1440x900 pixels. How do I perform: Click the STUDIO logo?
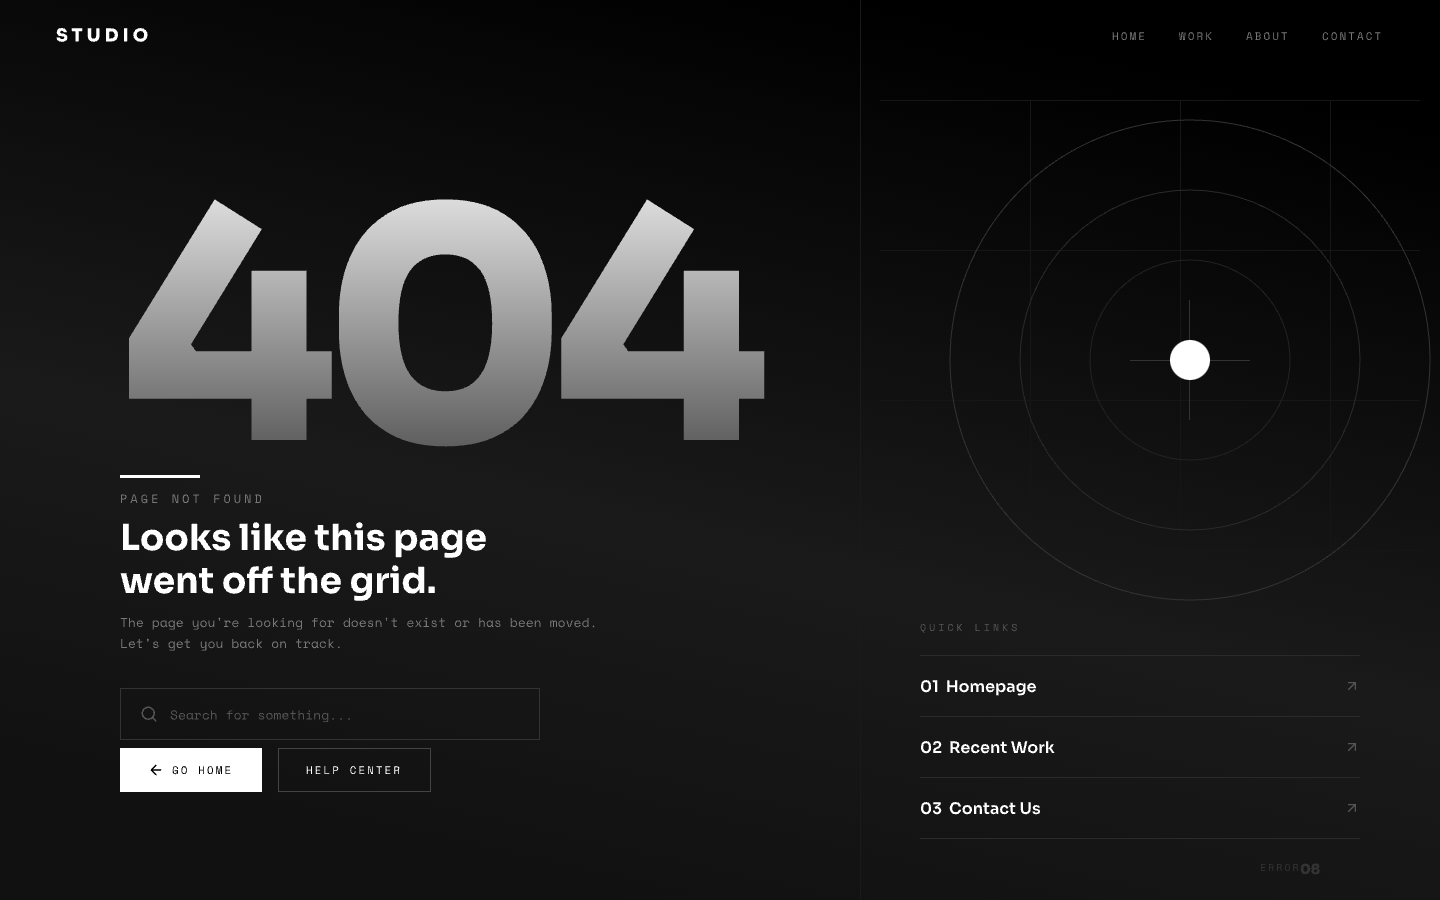tap(102, 34)
